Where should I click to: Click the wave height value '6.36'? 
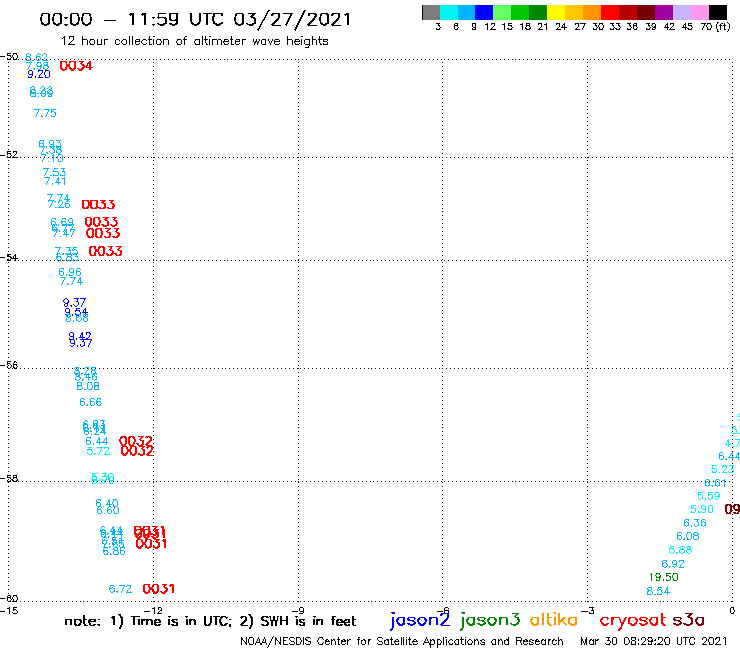tap(695, 523)
